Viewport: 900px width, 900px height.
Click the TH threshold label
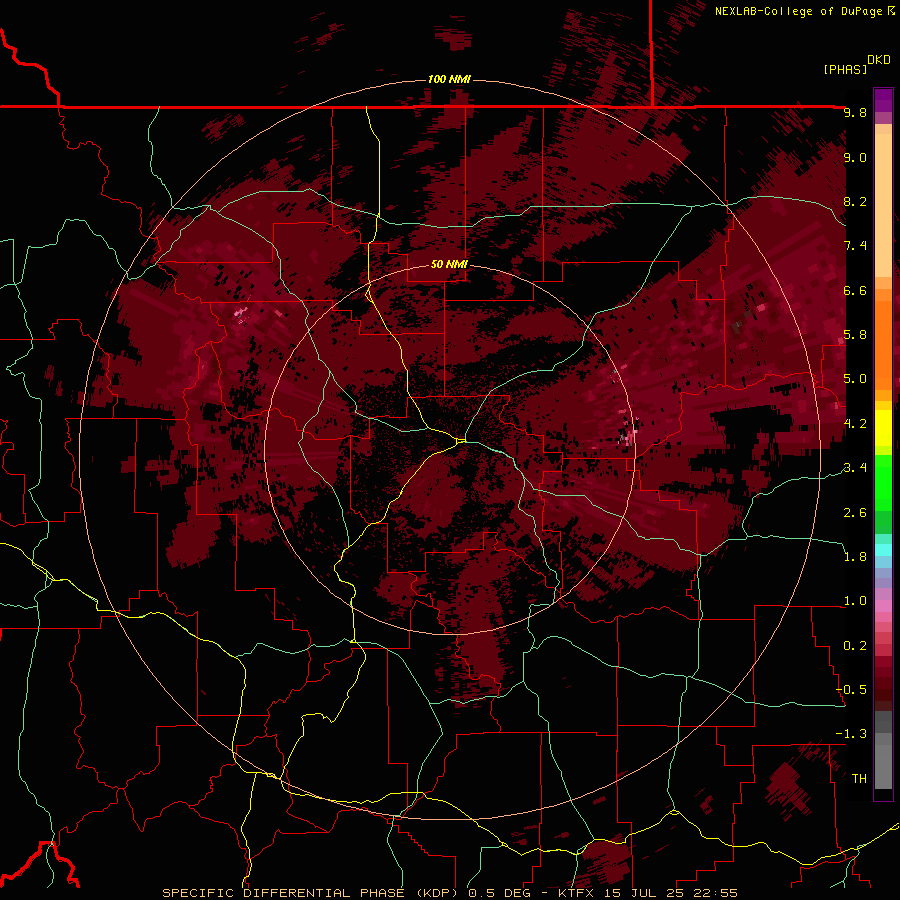tap(859, 779)
